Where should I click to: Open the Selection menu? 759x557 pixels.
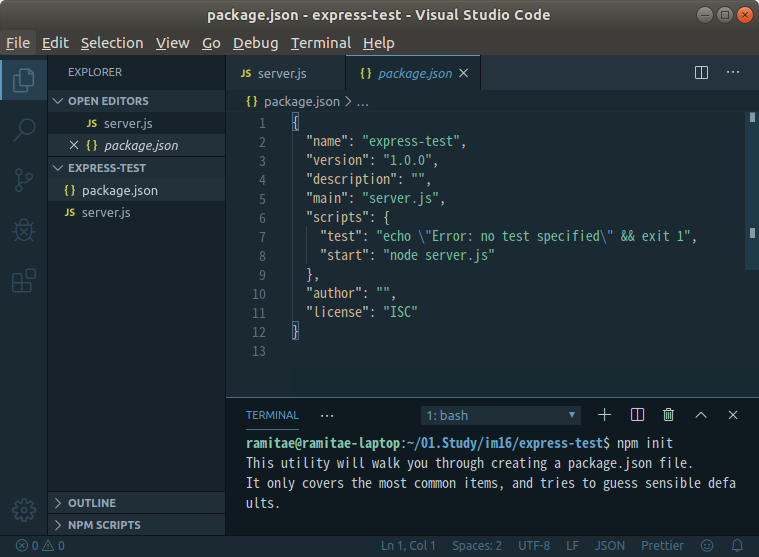click(112, 43)
